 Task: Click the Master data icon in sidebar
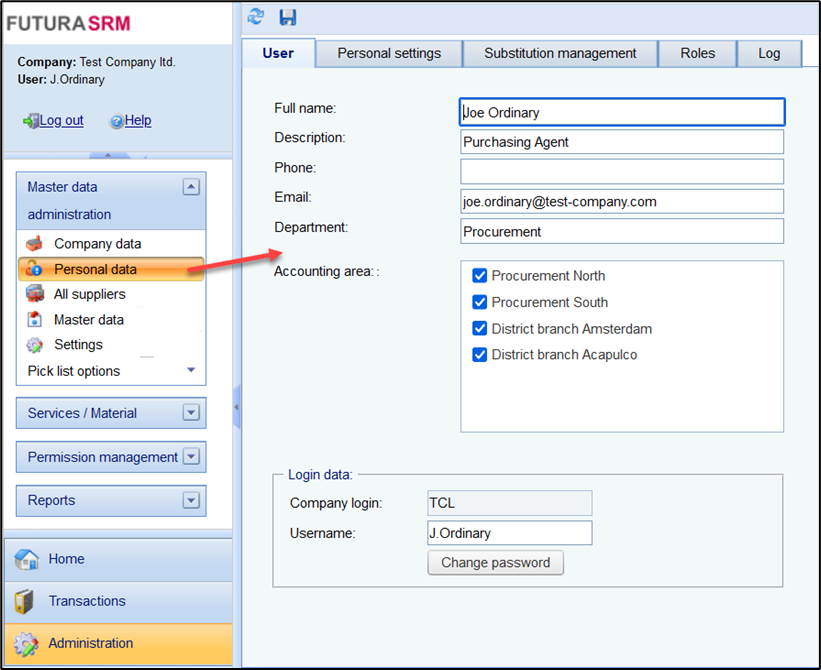tap(35, 320)
